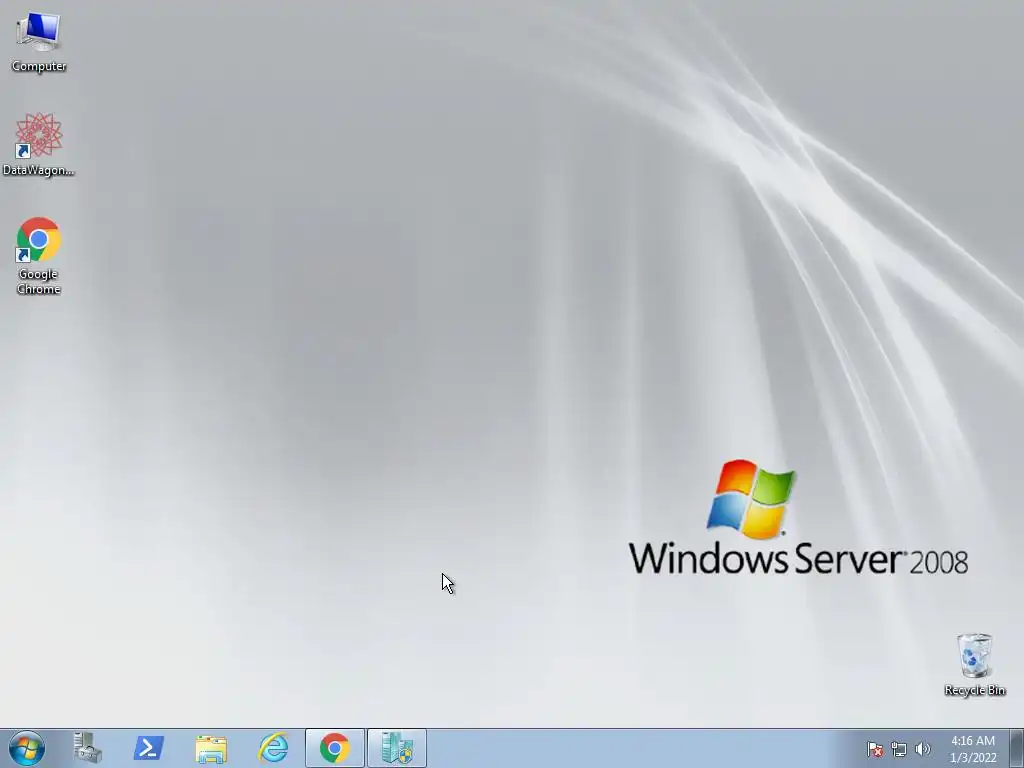This screenshot has width=1024, height=768.
Task: Open the Action Center flag tray icon
Action: (x=875, y=749)
